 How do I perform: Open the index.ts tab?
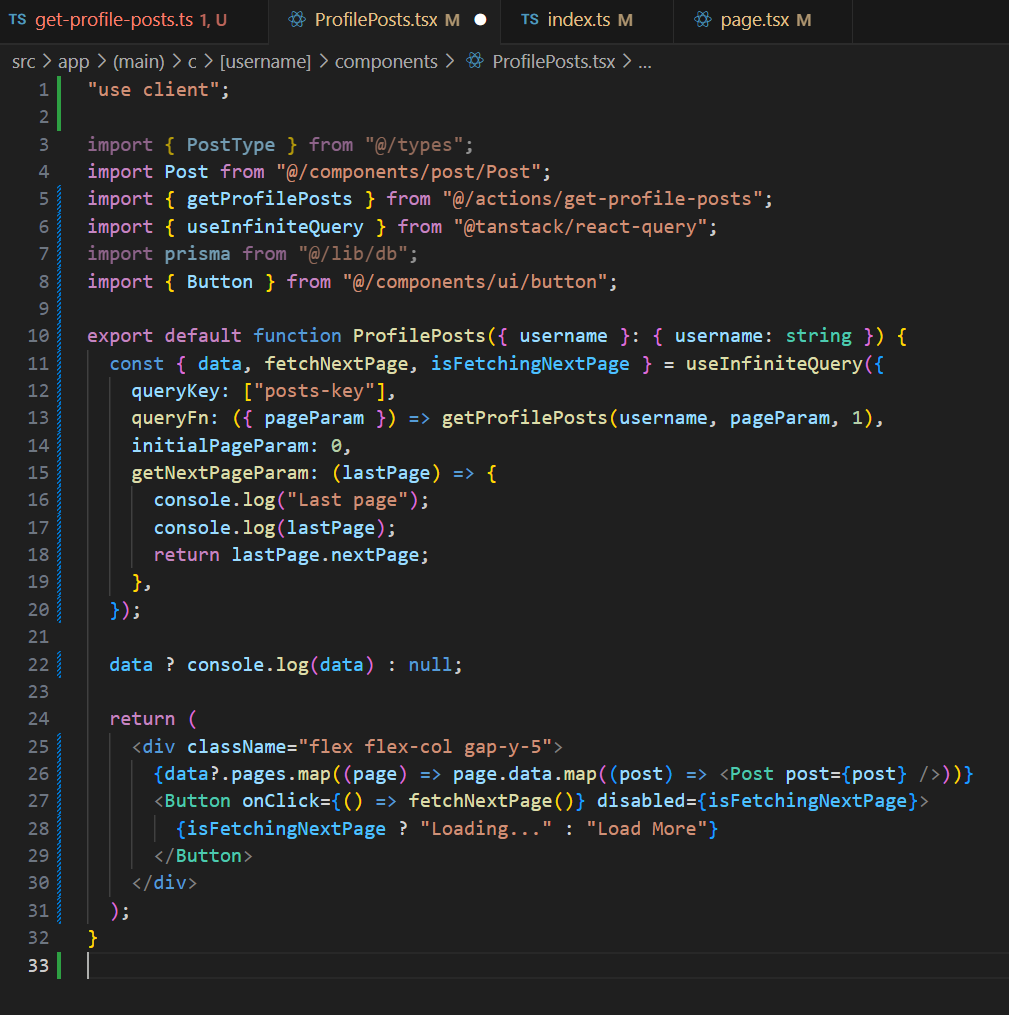578,20
